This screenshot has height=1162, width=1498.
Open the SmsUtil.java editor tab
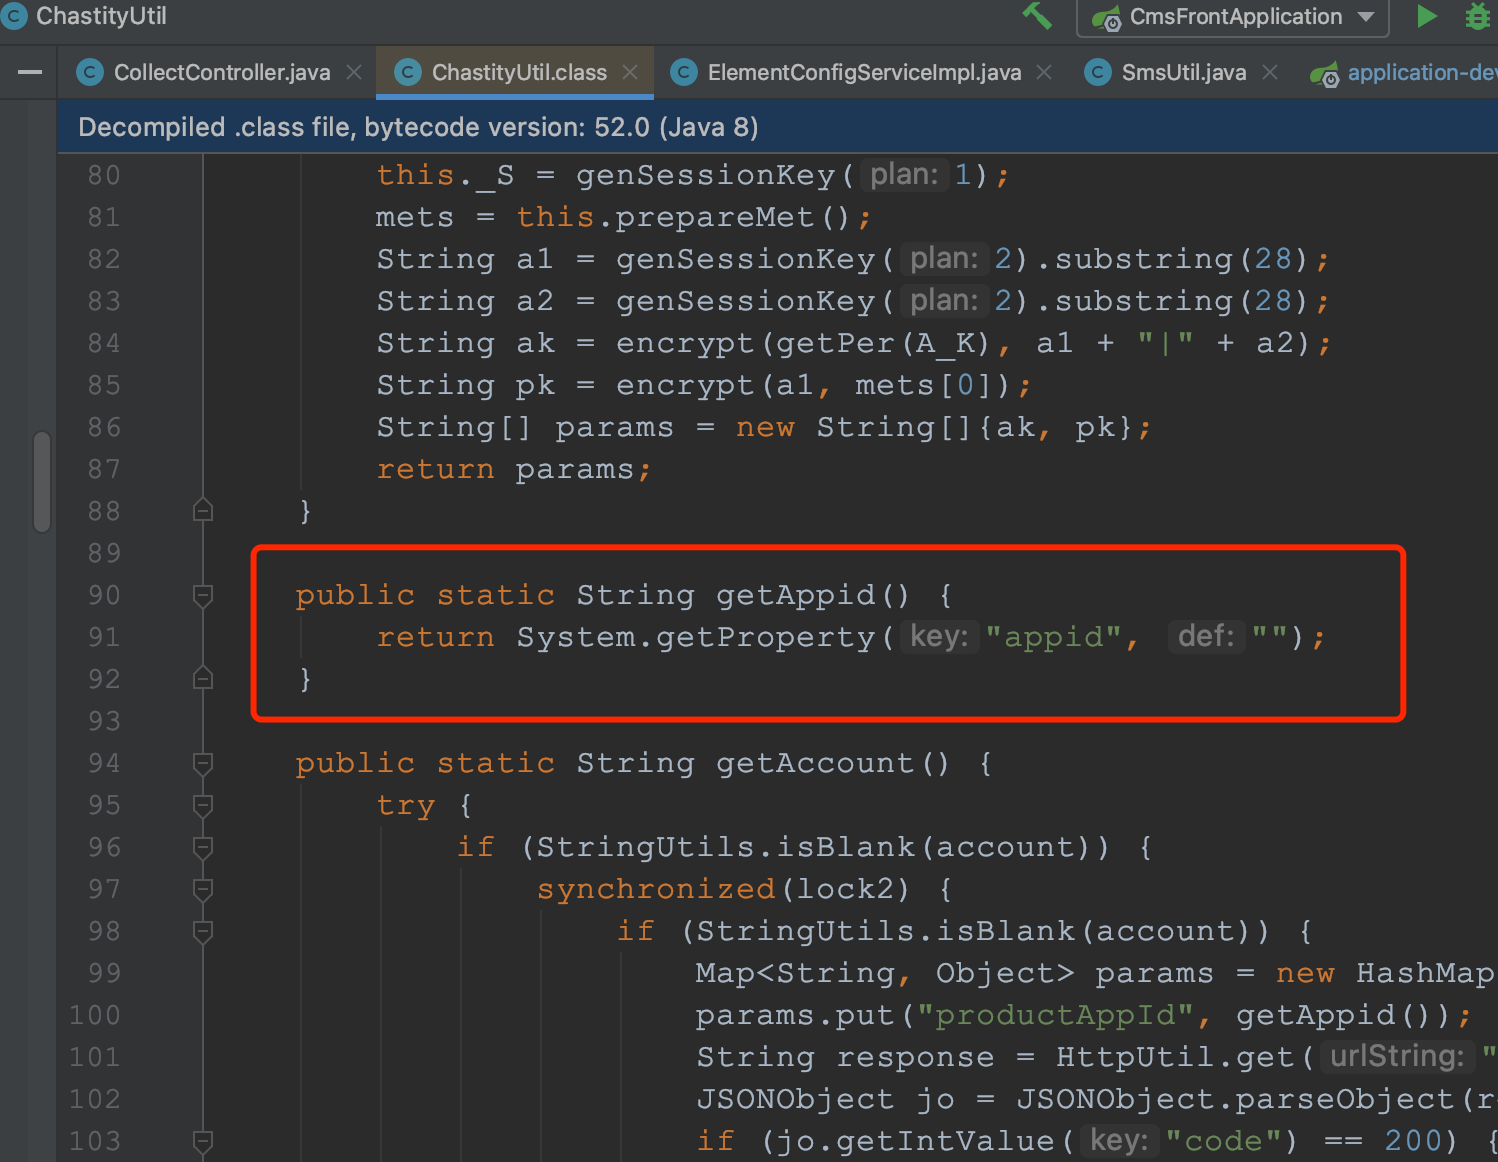1183,72
